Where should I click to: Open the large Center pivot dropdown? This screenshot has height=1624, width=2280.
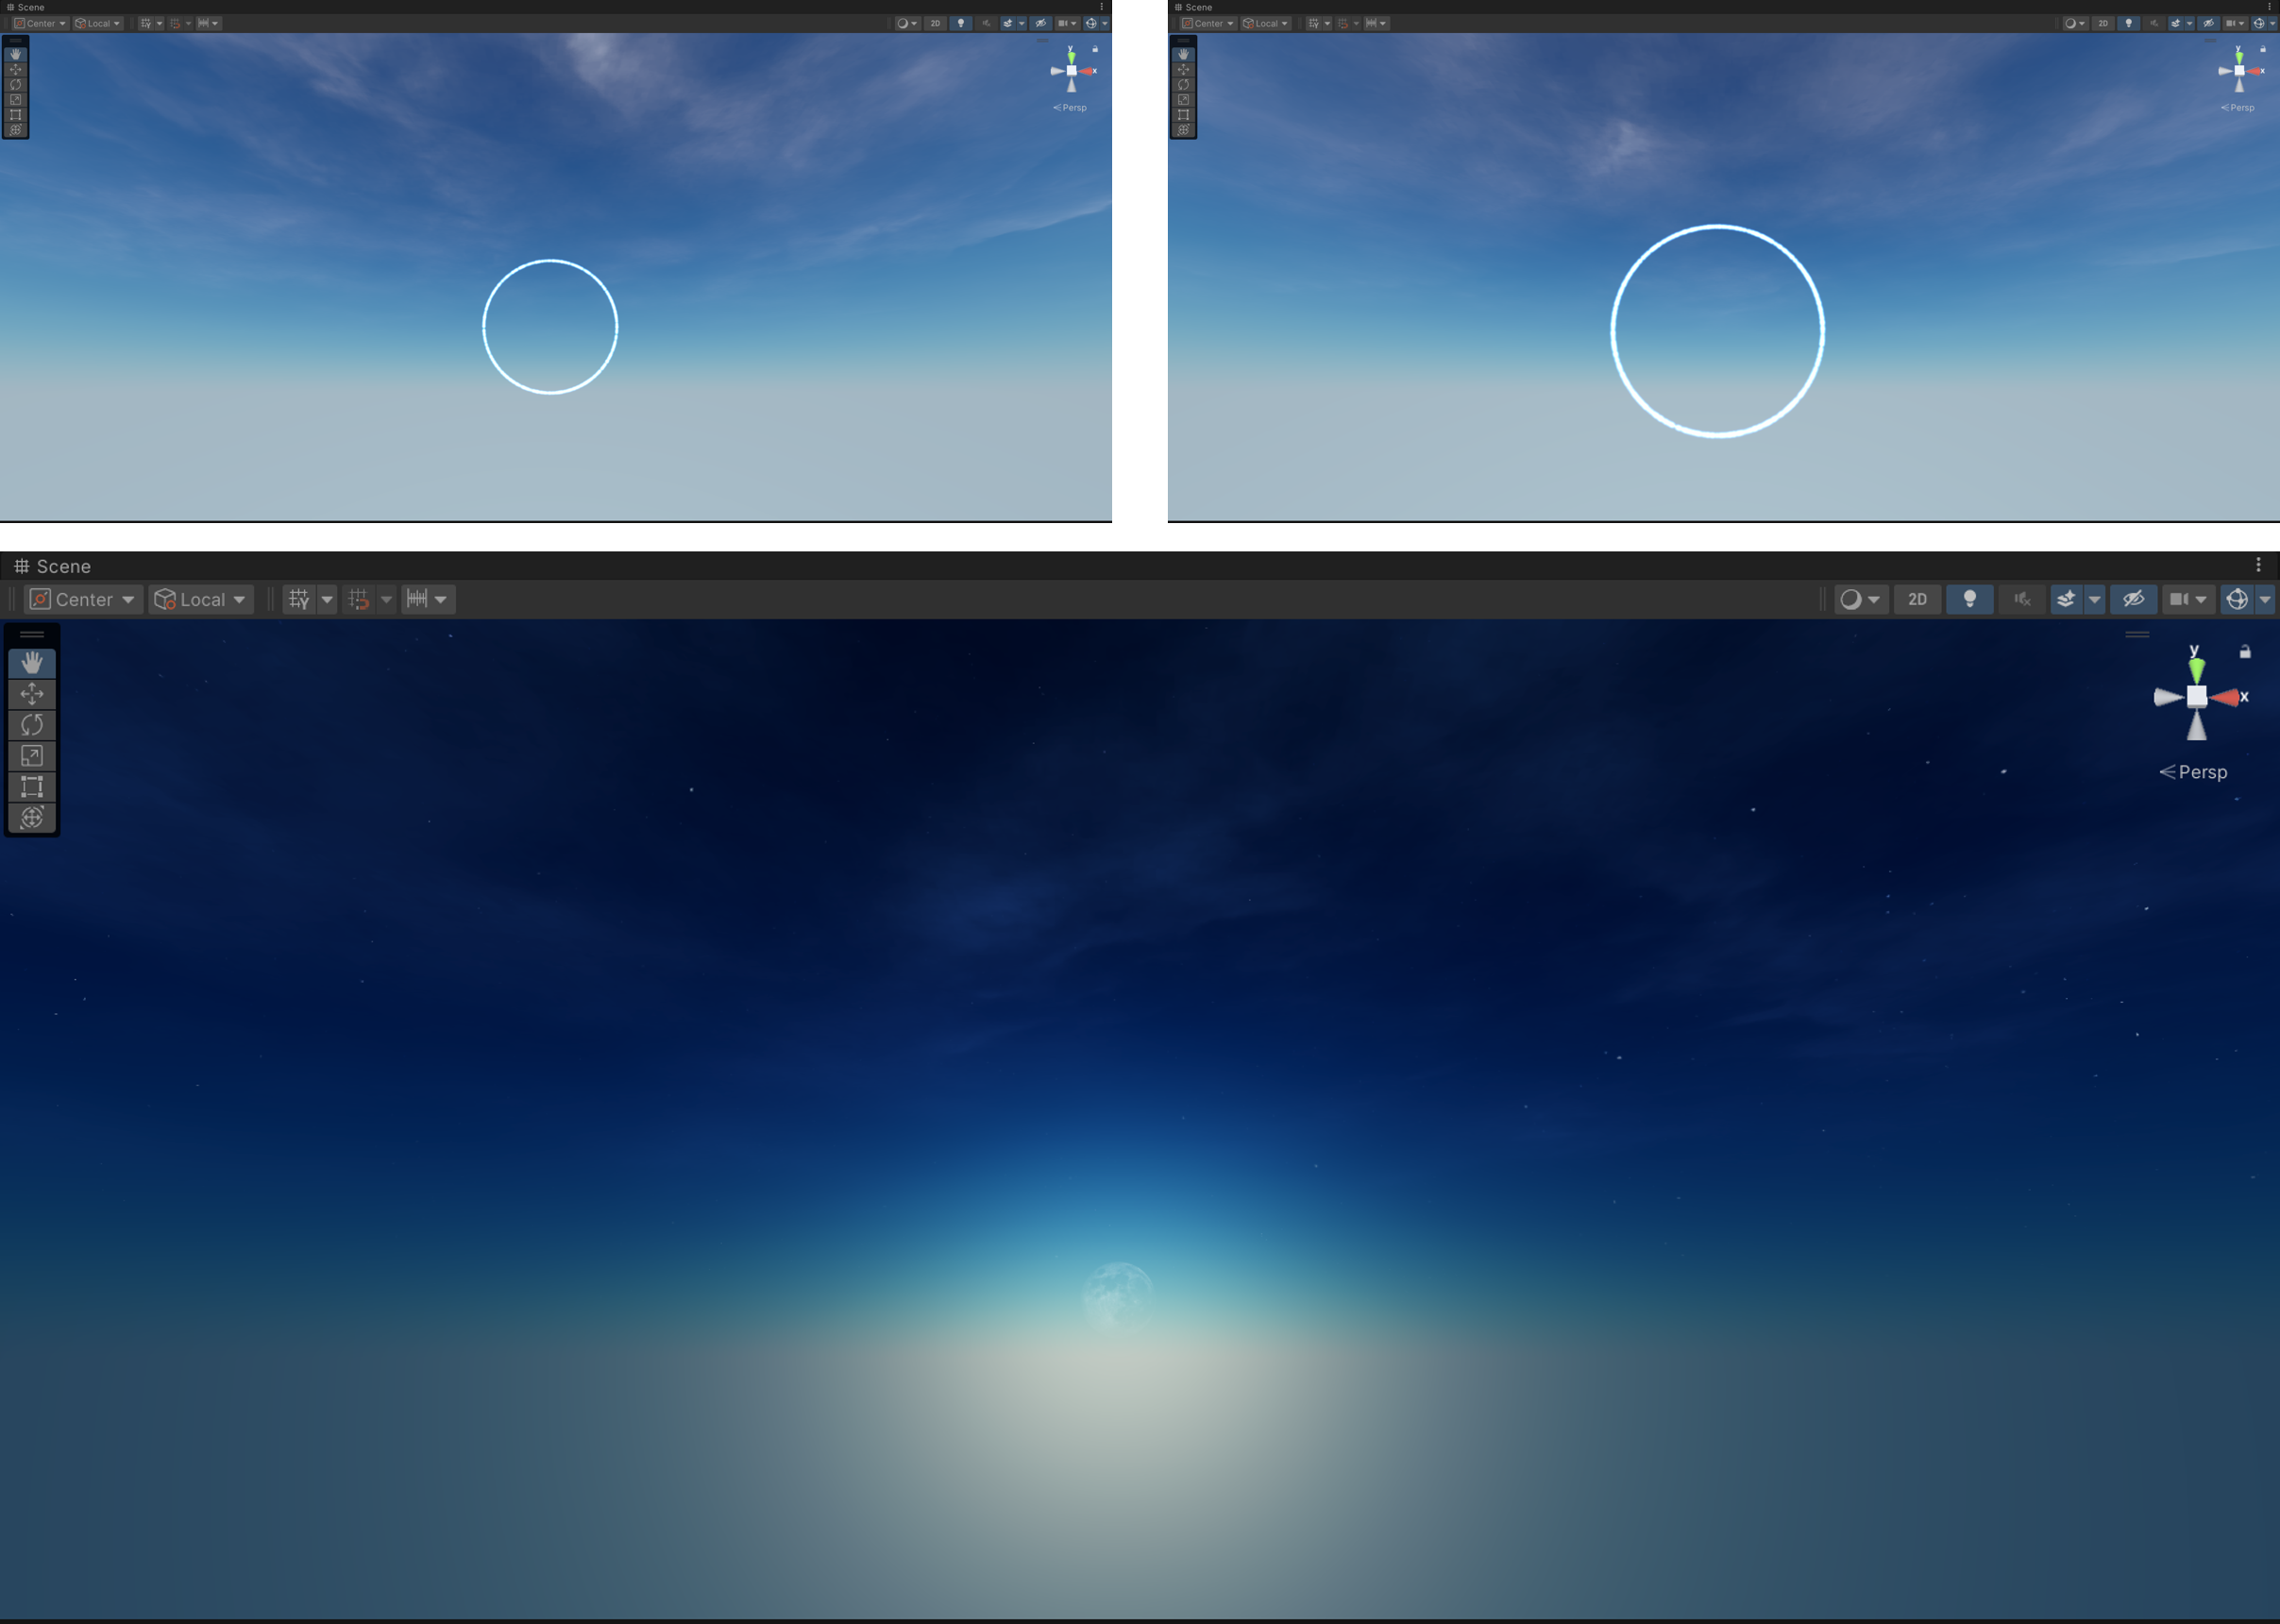point(83,599)
